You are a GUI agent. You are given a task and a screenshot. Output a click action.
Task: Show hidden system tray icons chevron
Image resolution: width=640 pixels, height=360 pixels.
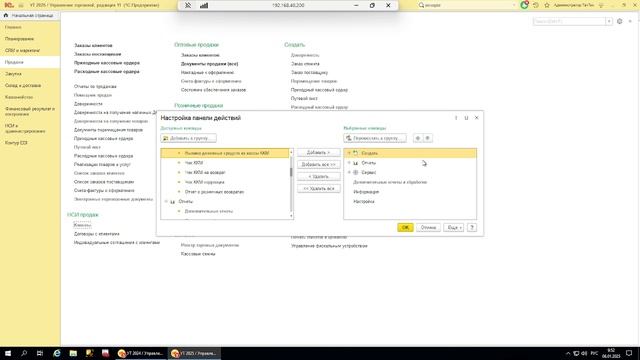(x=568, y=353)
